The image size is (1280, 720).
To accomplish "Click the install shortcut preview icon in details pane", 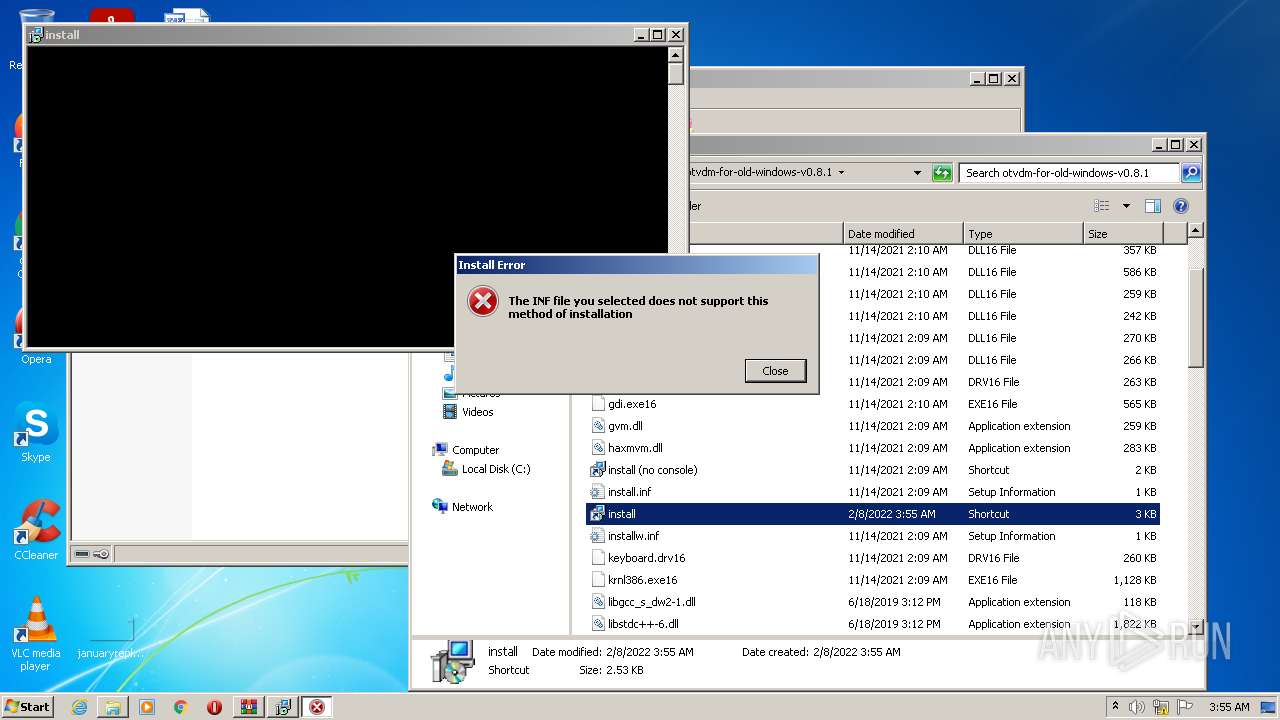I will [452, 662].
